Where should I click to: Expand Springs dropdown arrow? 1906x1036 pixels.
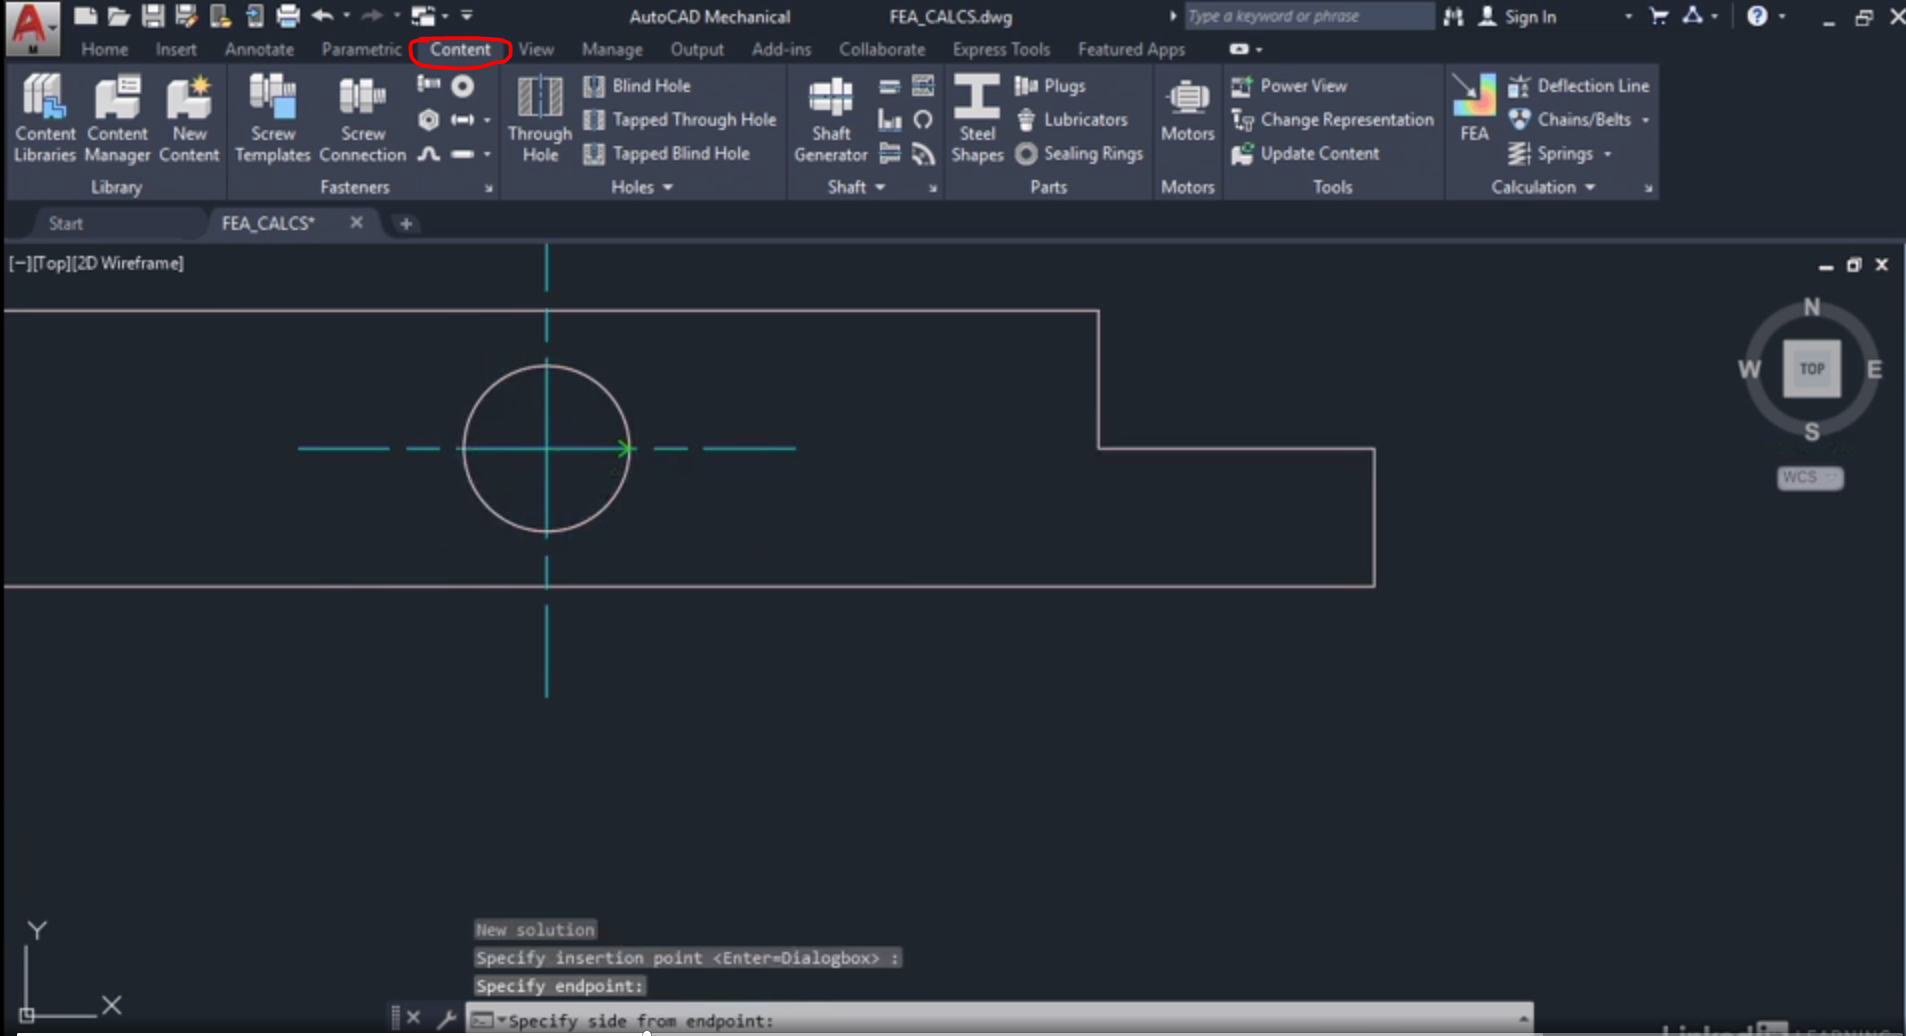pos(1607,154)
